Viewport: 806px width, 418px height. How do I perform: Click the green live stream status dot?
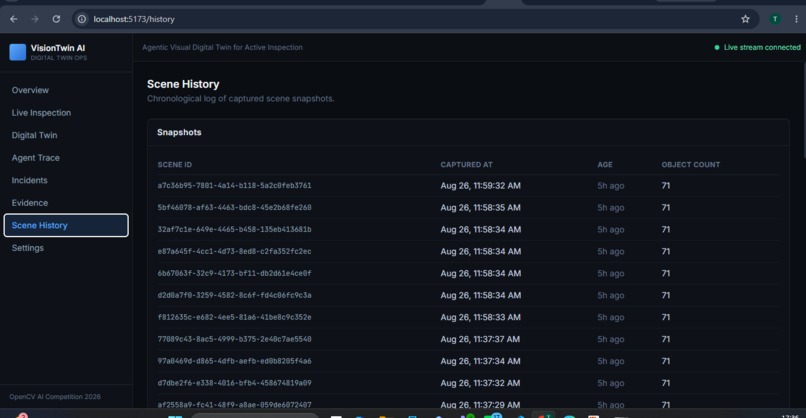tap(717, 47)
